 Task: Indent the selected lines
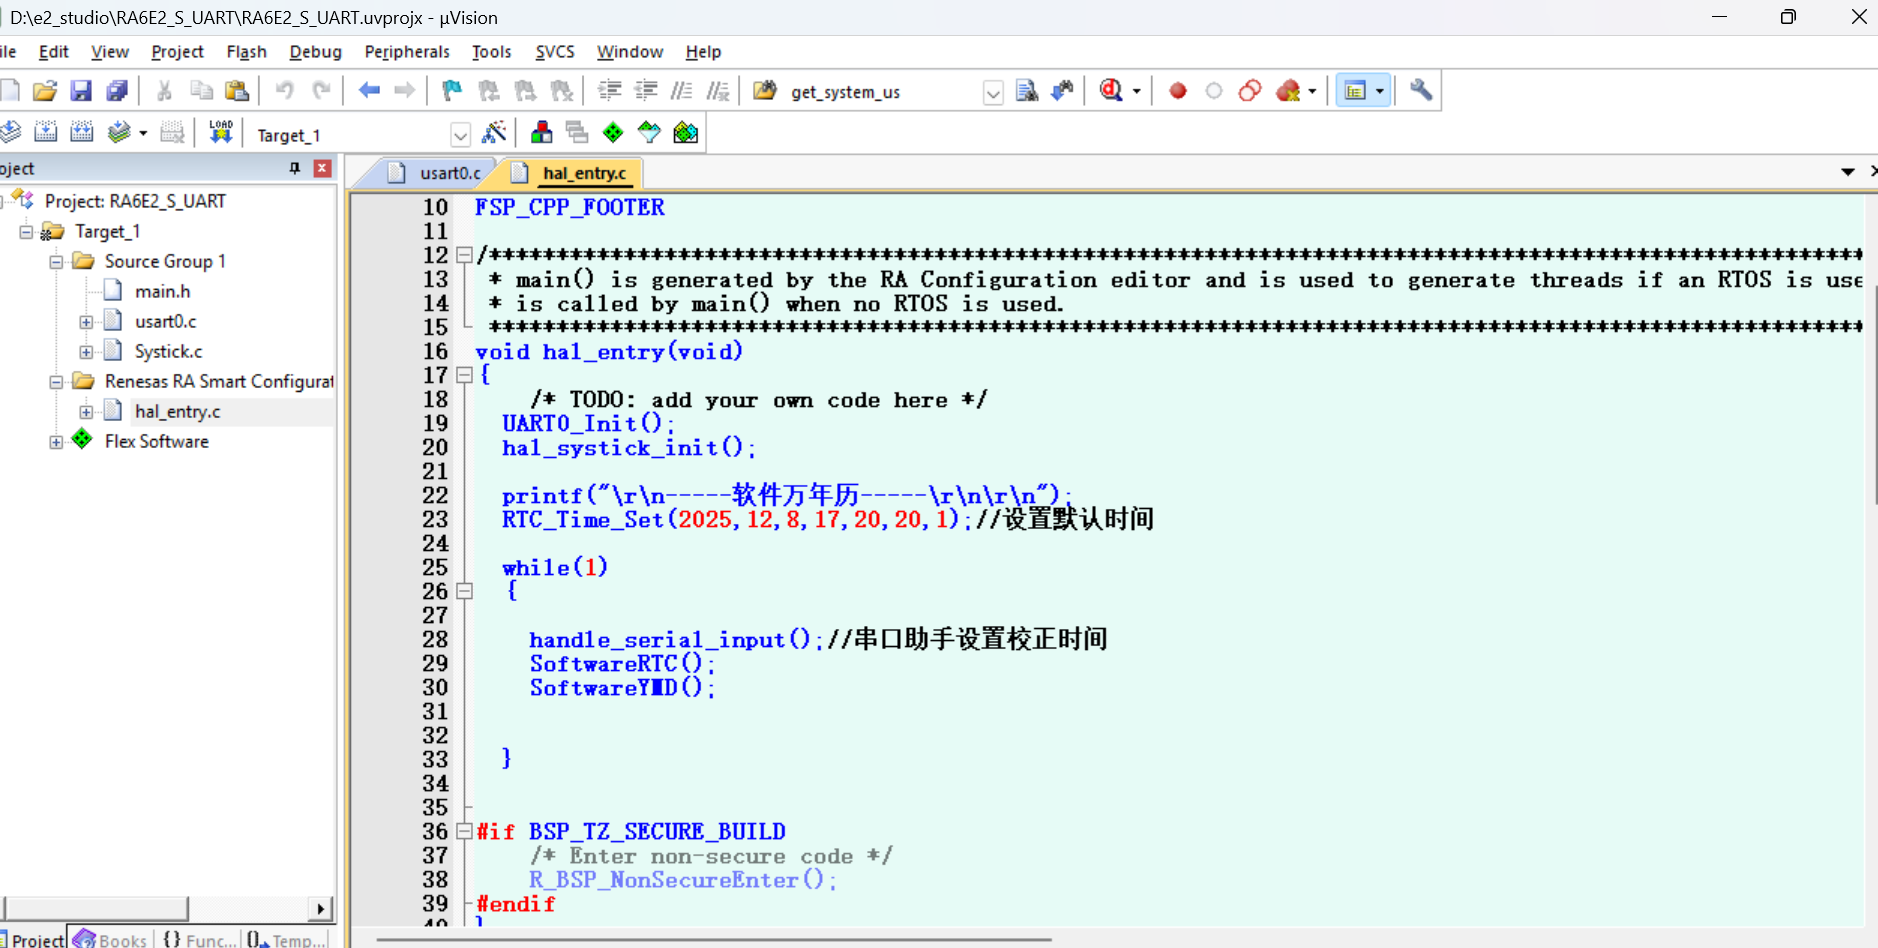tap(610, 91)
